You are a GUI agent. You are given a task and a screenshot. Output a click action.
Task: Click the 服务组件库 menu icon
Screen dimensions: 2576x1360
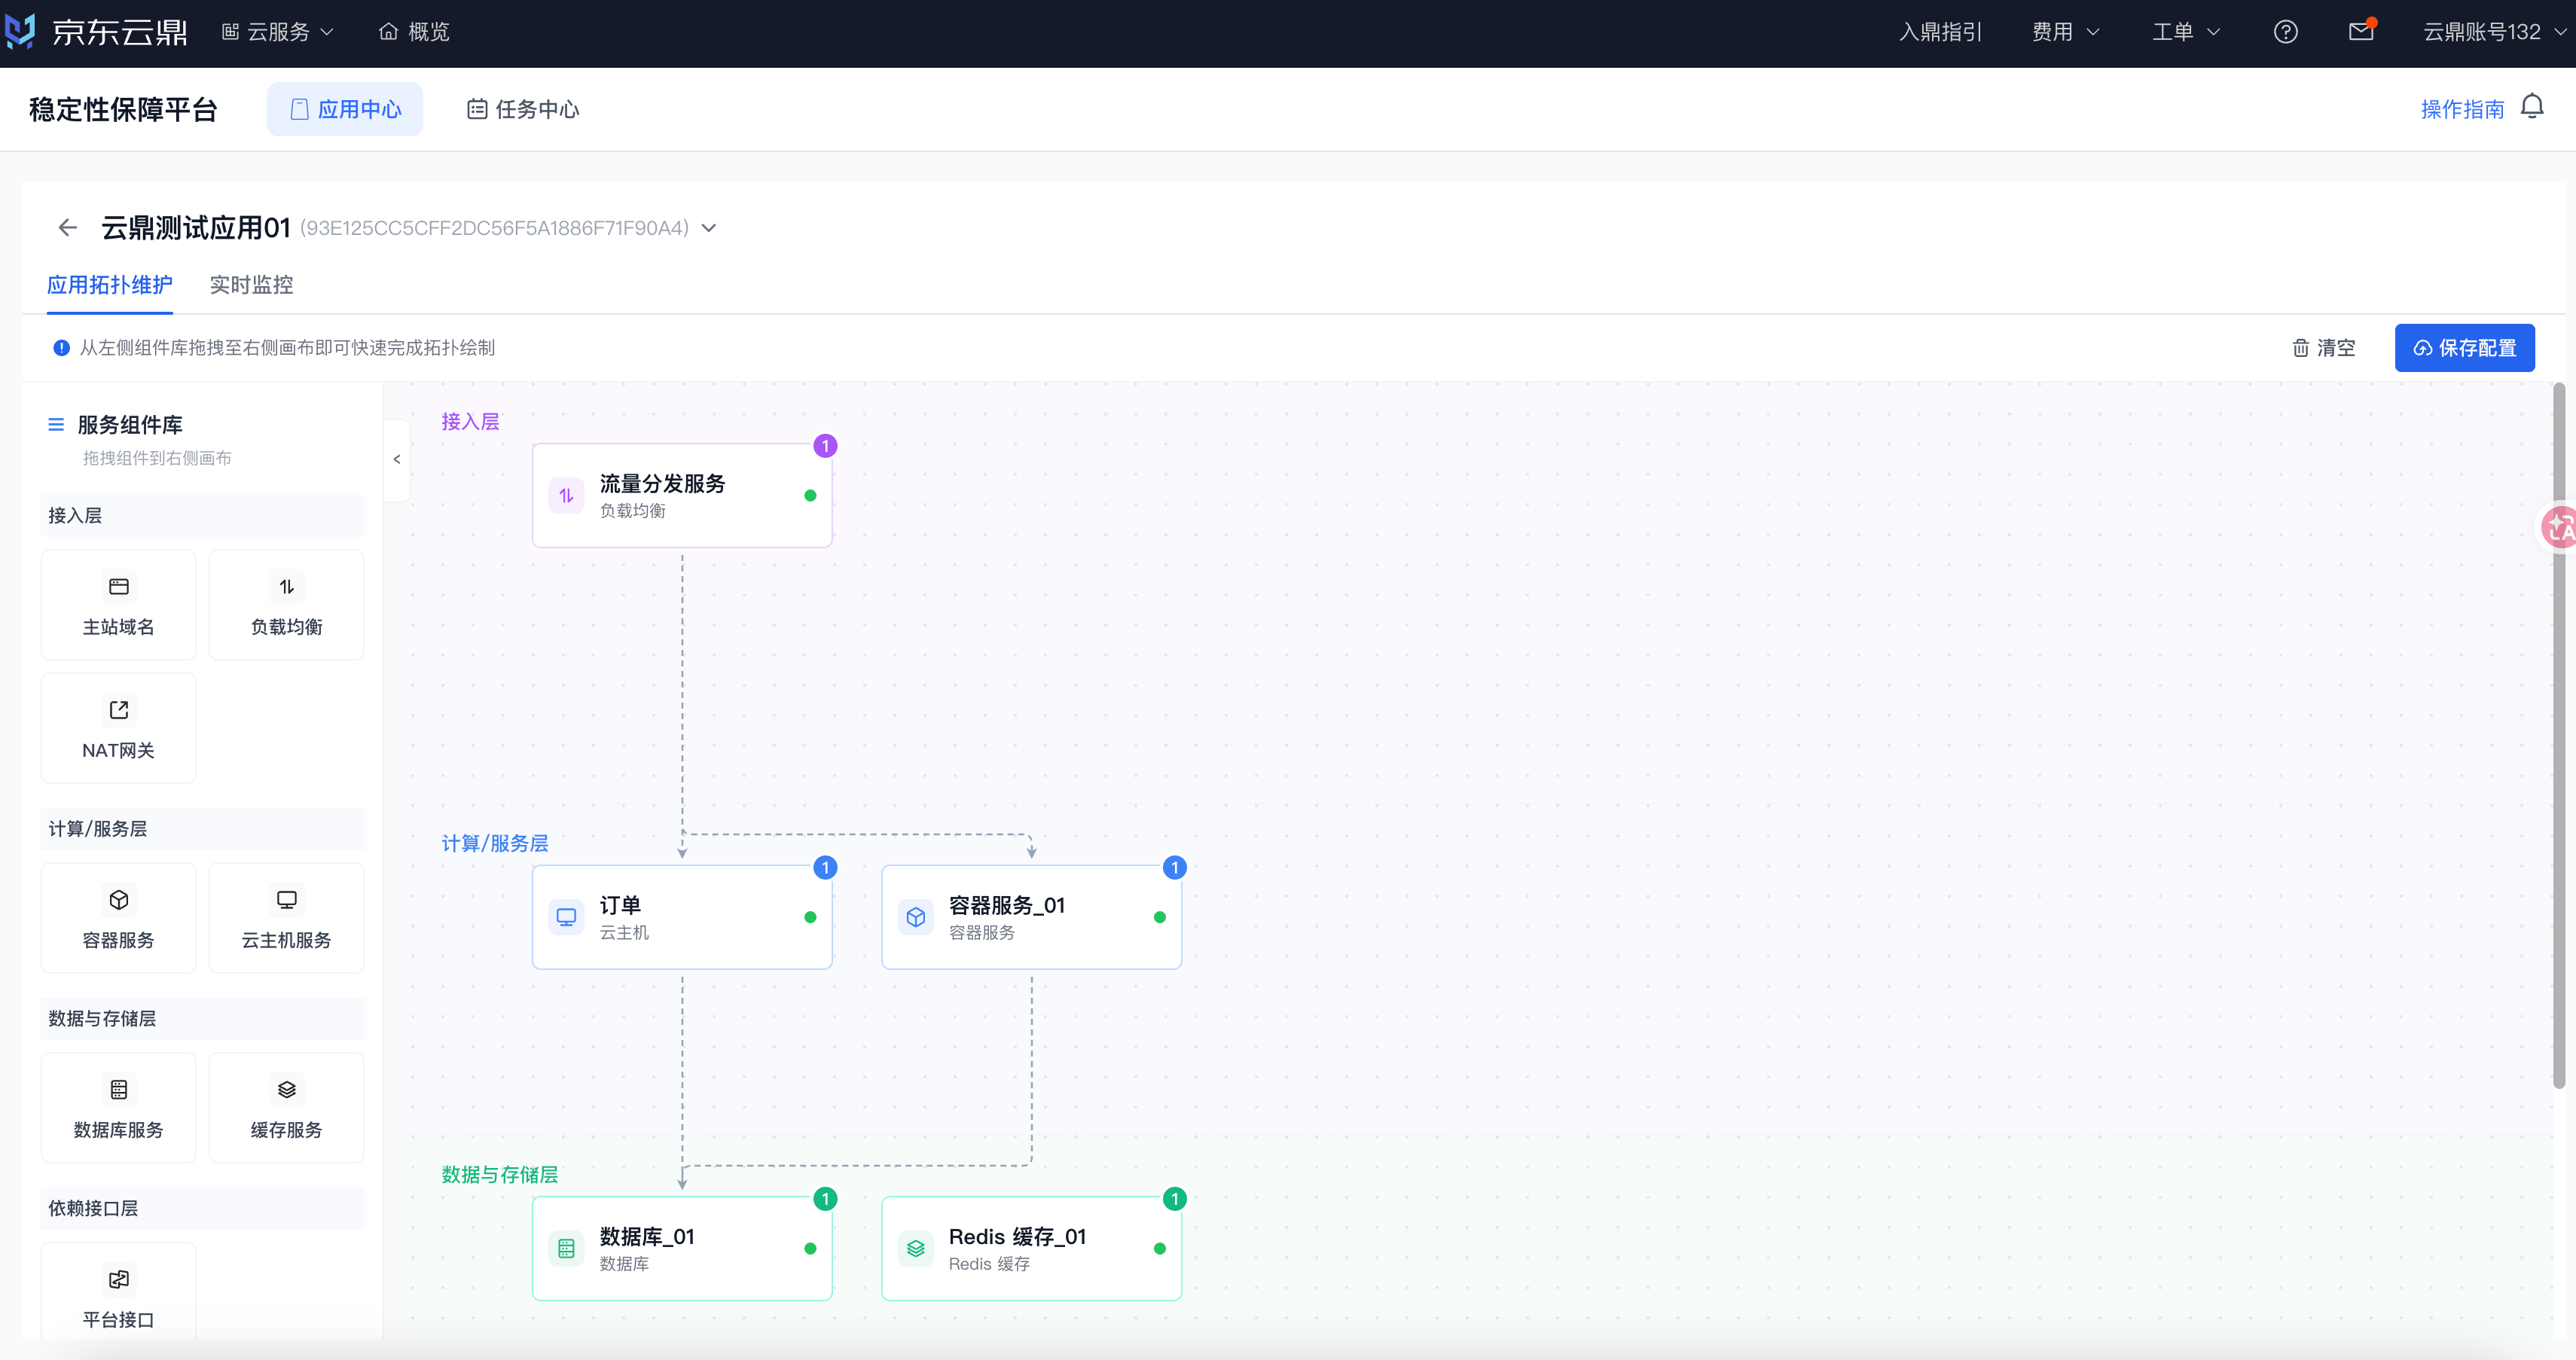pyautogui.click(x=56, y=425)
